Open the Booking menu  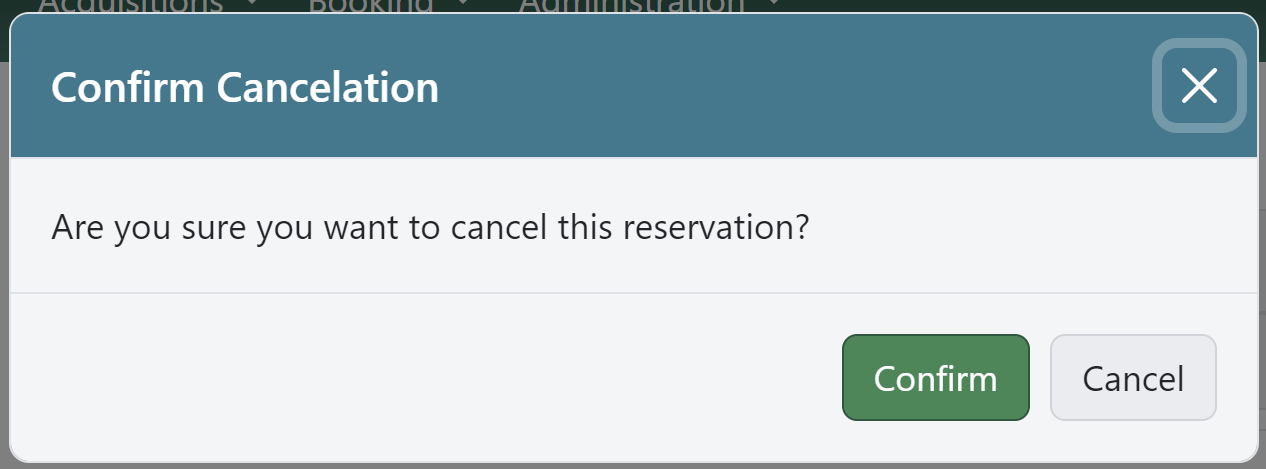(370, 5)
